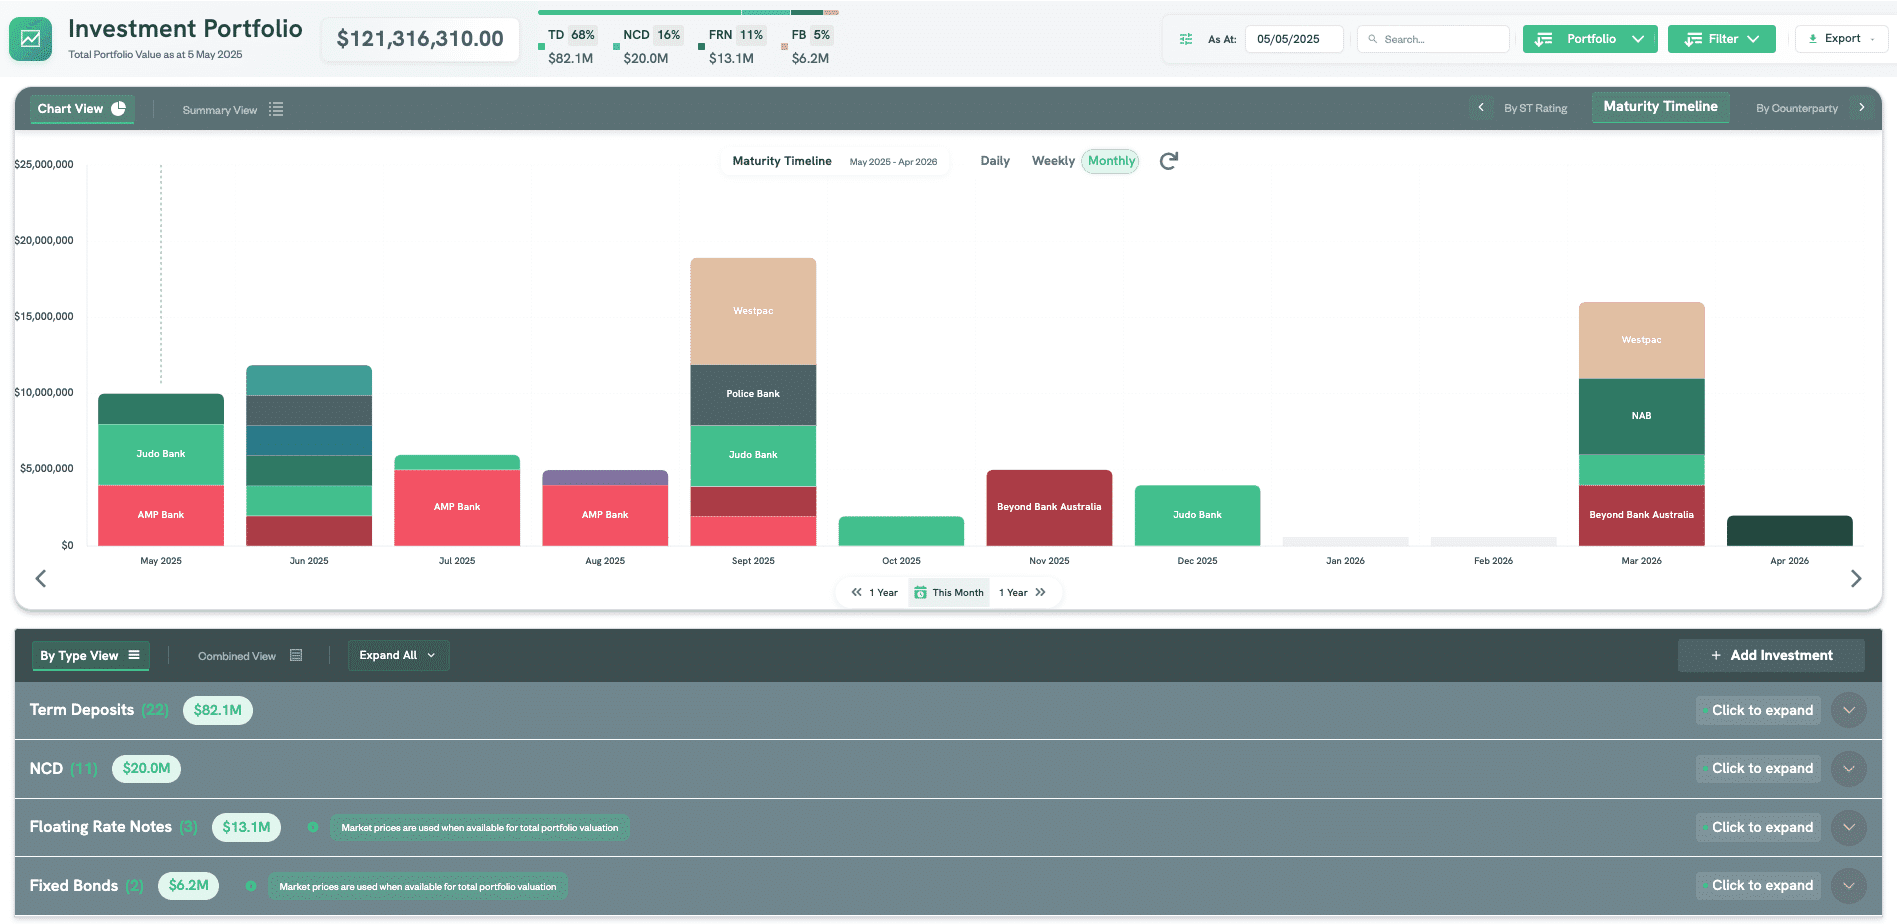This screenshot has height=924, width=1897.
Task: Click the plus icon in Add Investment
Action: click(1716, 655)
